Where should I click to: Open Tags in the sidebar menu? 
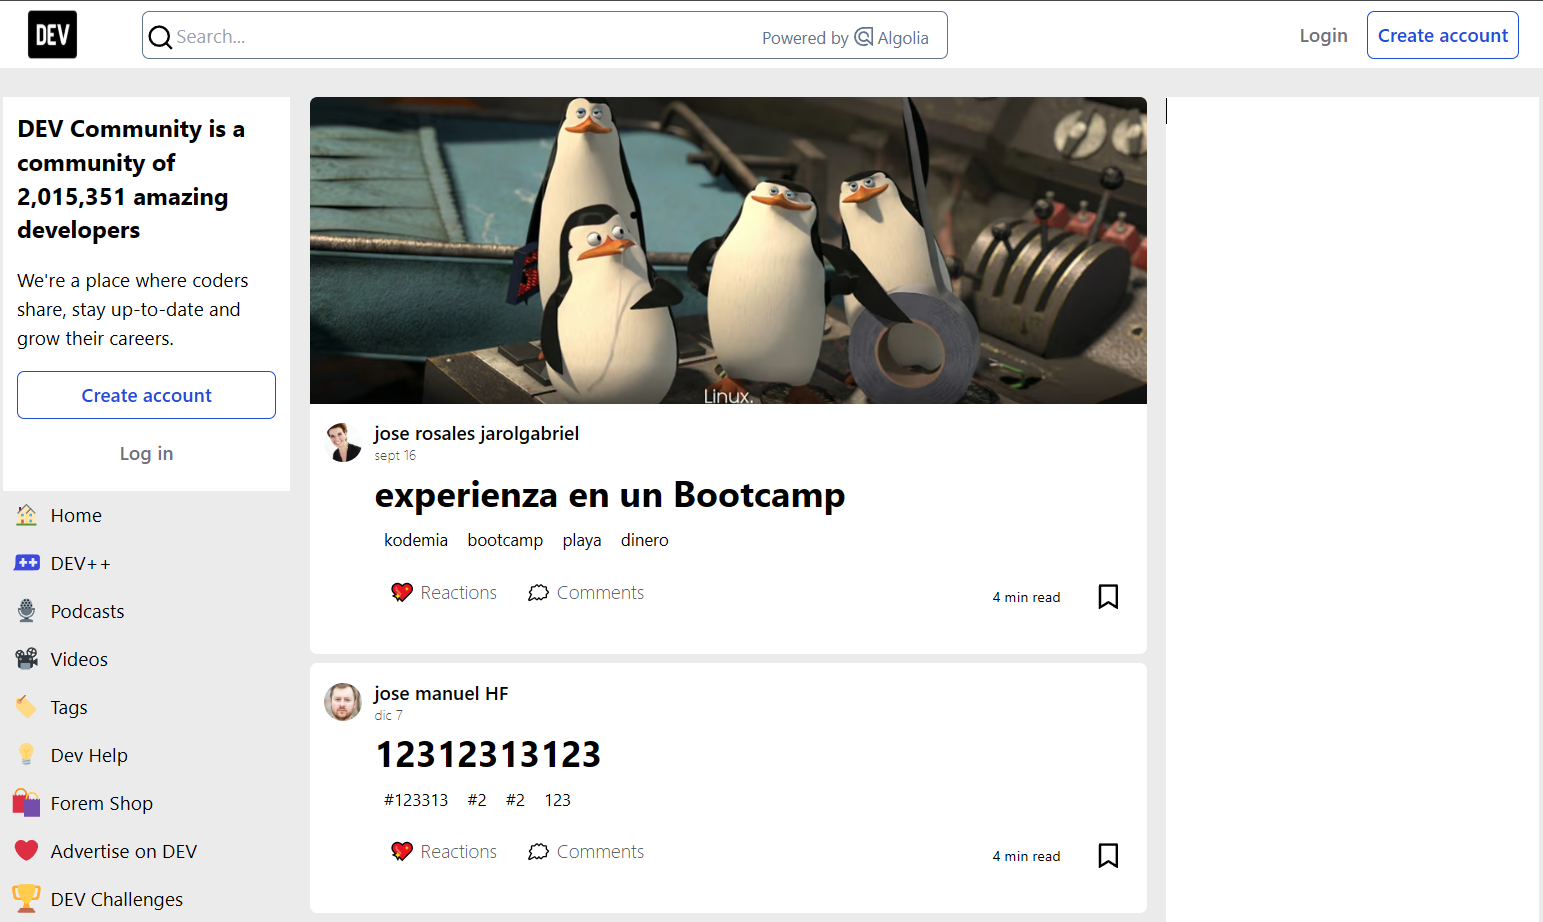tap(69, 707)
